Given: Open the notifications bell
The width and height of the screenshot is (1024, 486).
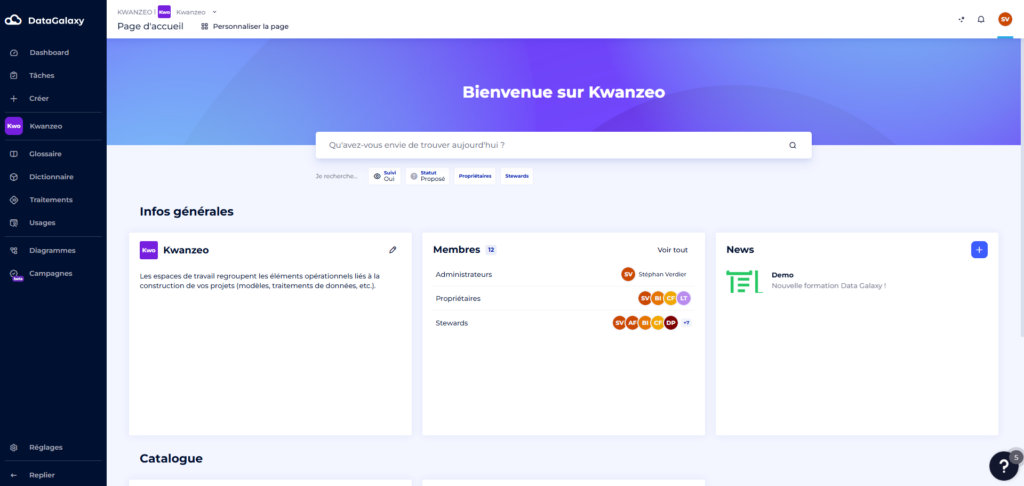Looking at the screenshot, I should 981,20.
